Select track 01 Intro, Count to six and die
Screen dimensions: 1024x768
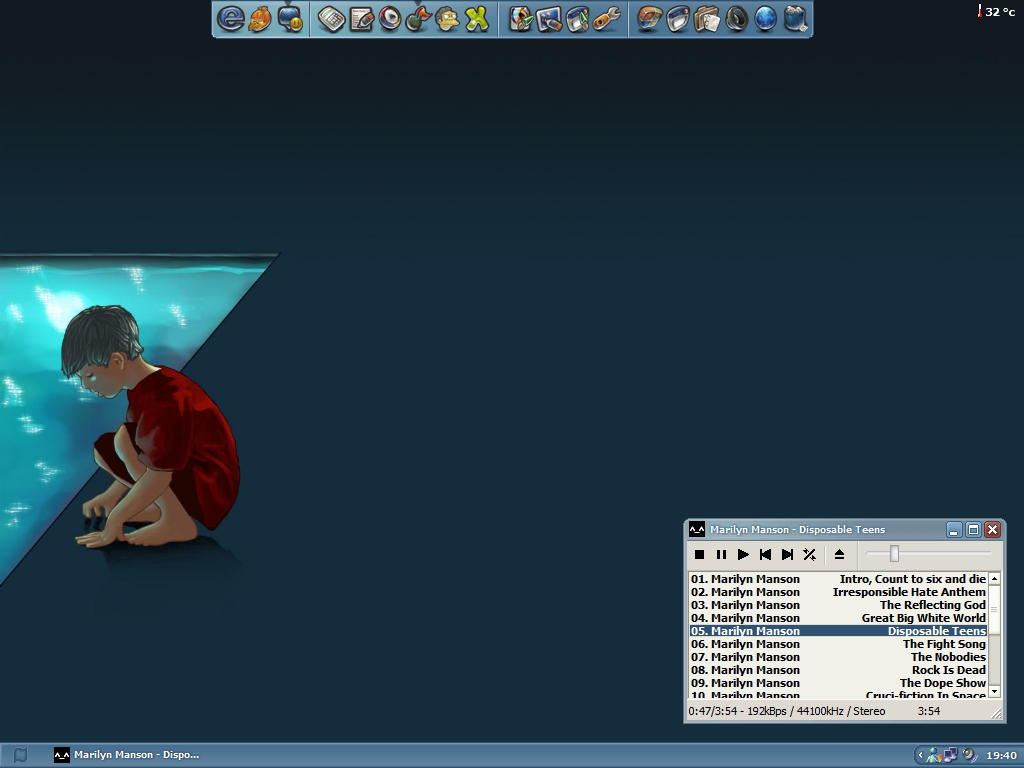click(x=838, y=579)
